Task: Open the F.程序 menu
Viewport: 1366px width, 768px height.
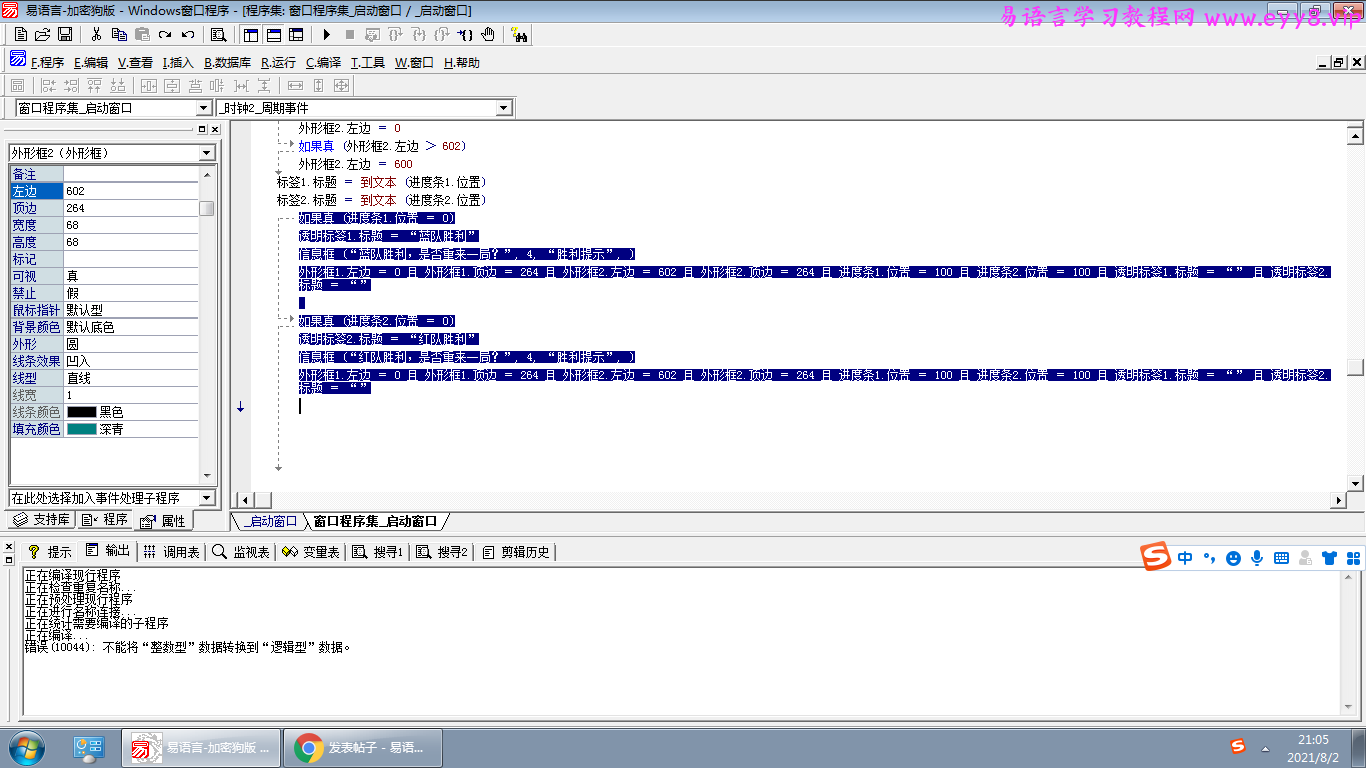Action: [47, 62]
